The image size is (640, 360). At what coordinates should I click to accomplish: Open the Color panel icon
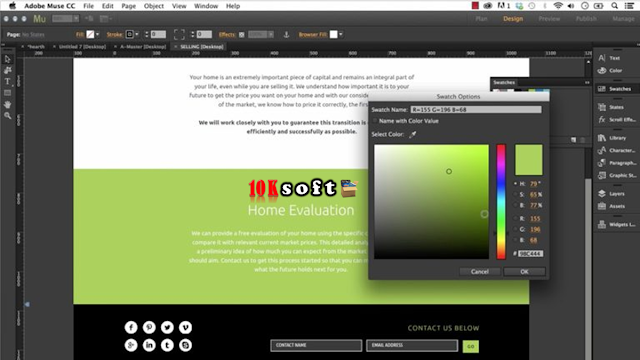coord(602,71)
